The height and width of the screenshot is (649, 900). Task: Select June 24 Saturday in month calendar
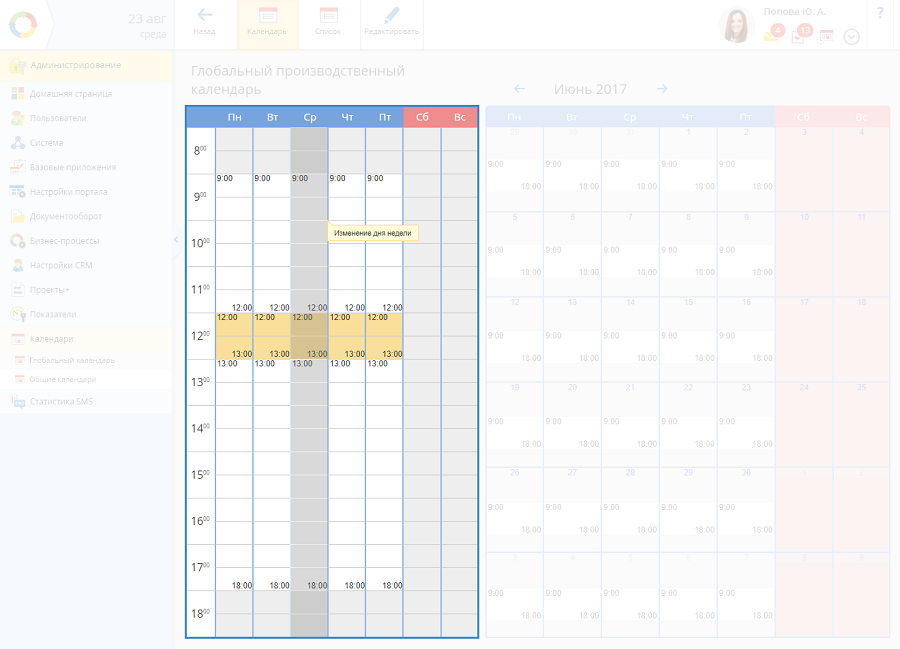click(x=804, y=425)
